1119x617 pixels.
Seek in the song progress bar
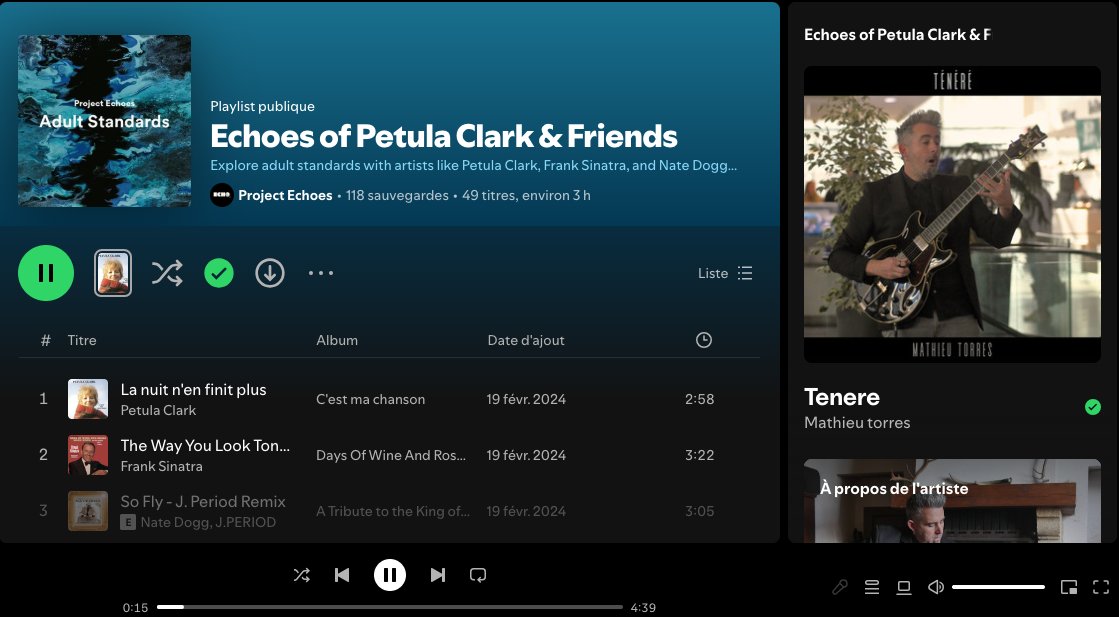pos(390,607)
